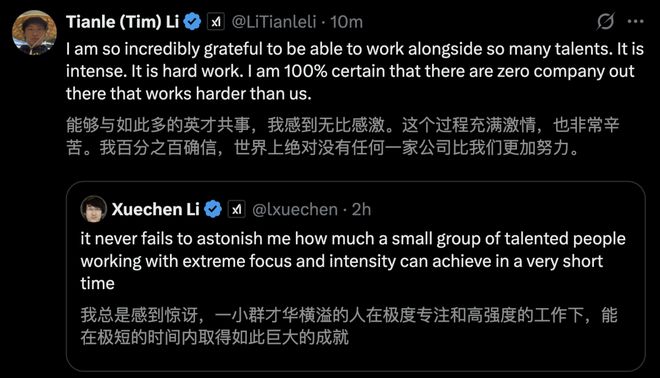Image resolution: width=660 pixels, height=378 pixels.
Task: Click the Grok slashed-circle icon at top right
Action: tap(605, 21)
